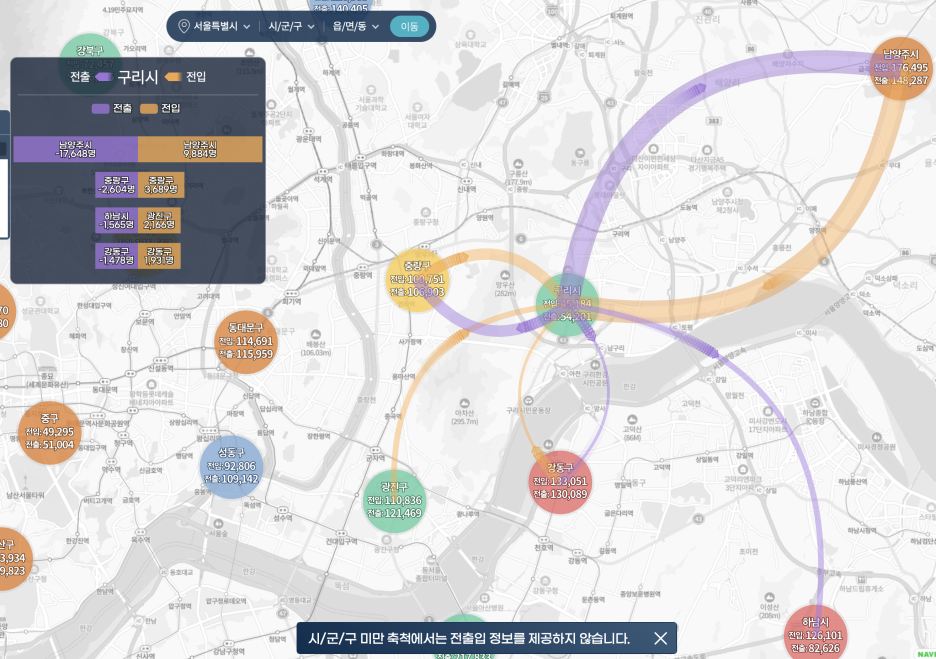
Task: Click the 천호역 station label
Action: click(x=543, y=547)
